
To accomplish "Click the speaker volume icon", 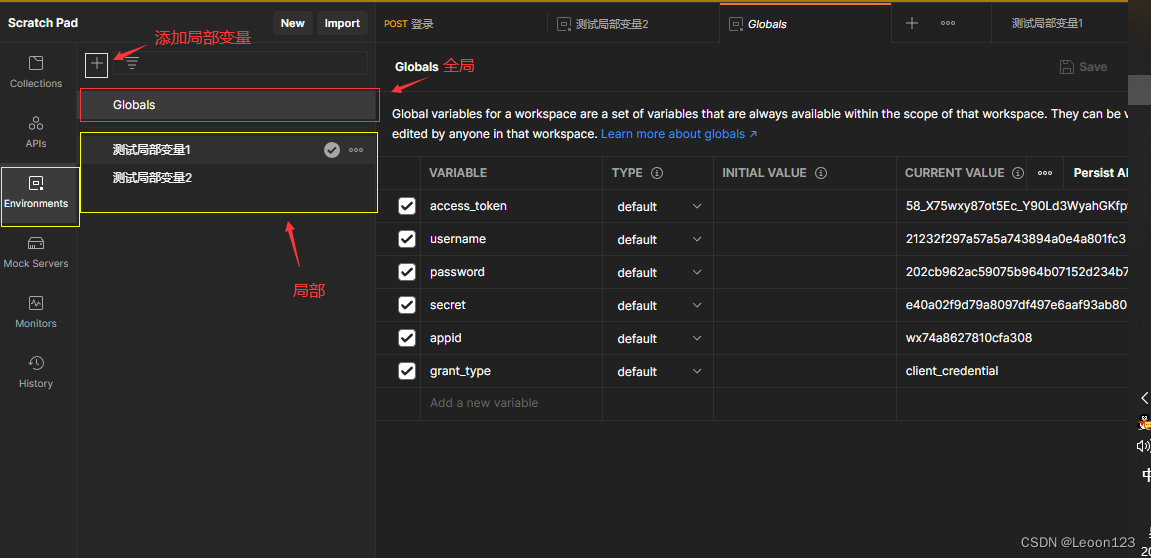I will click(1144, 446).
